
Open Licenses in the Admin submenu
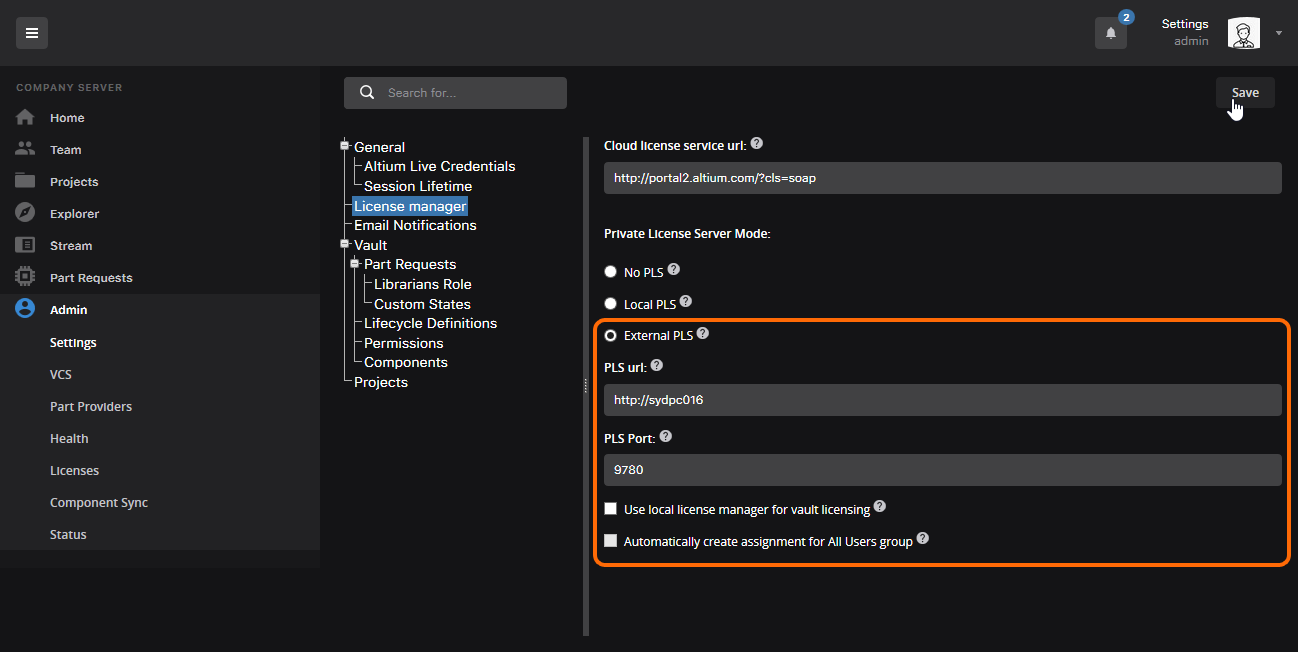point(74,471)
